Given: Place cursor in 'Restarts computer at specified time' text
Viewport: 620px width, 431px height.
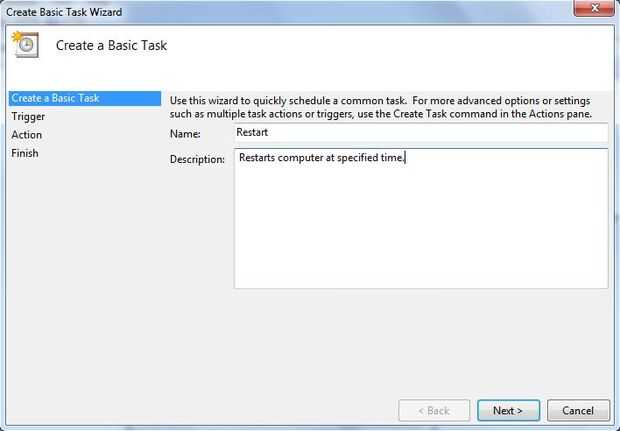Looking at the screenshot, I should 321,158.
